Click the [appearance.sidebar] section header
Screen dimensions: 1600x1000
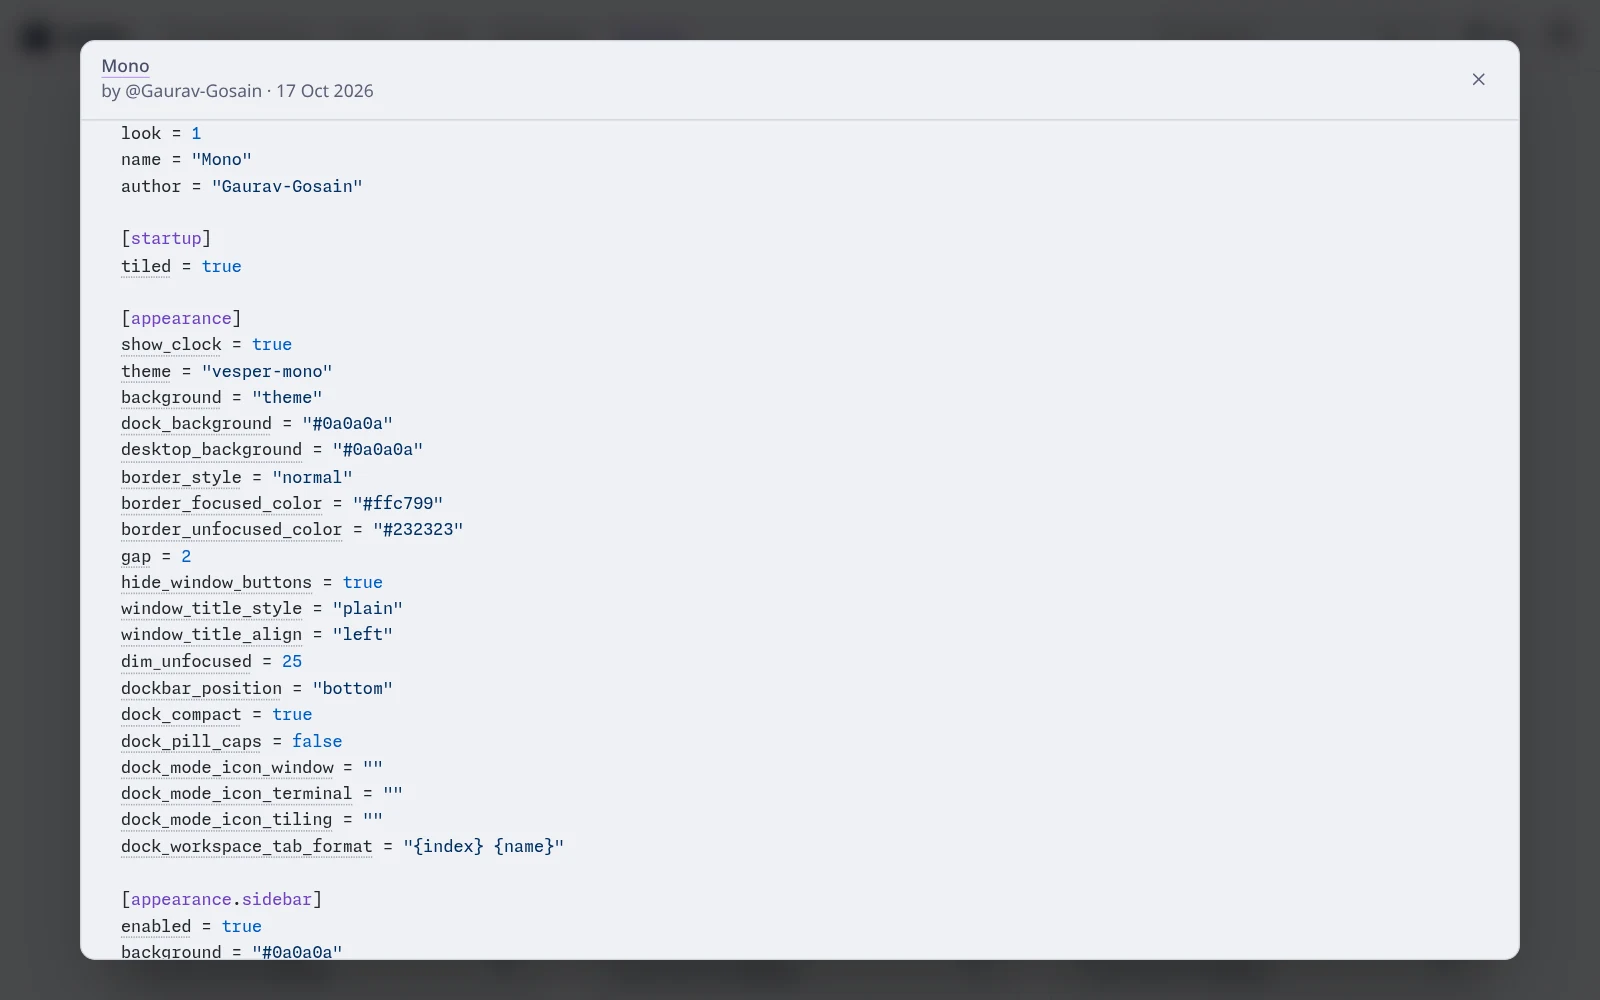tap(221, 899)
